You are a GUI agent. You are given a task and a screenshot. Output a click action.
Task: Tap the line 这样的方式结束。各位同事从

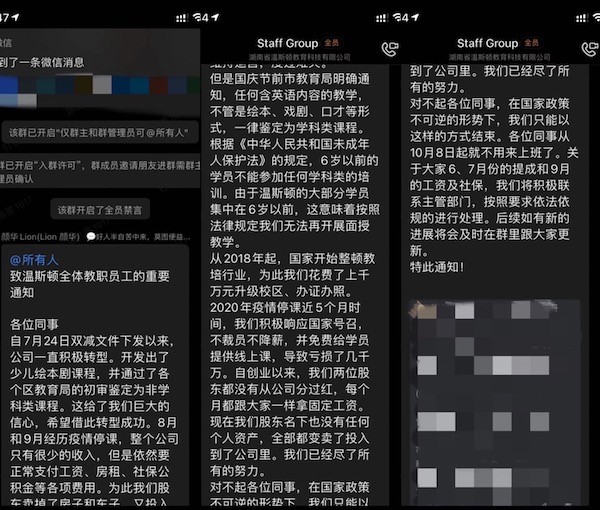point(490,137)
